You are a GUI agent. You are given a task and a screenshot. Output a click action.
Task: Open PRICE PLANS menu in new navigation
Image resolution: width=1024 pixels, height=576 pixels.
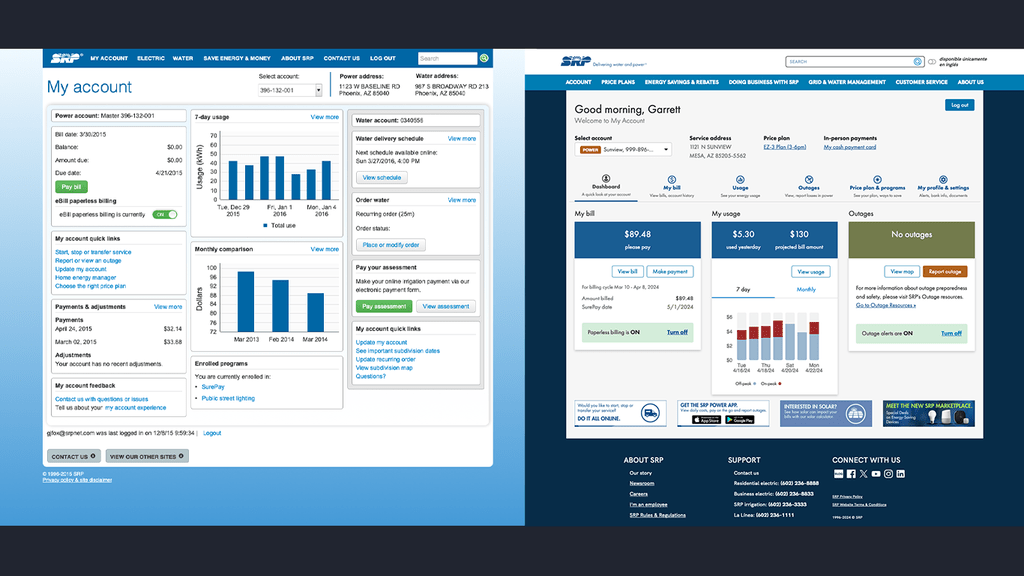(x=618, y=82)
